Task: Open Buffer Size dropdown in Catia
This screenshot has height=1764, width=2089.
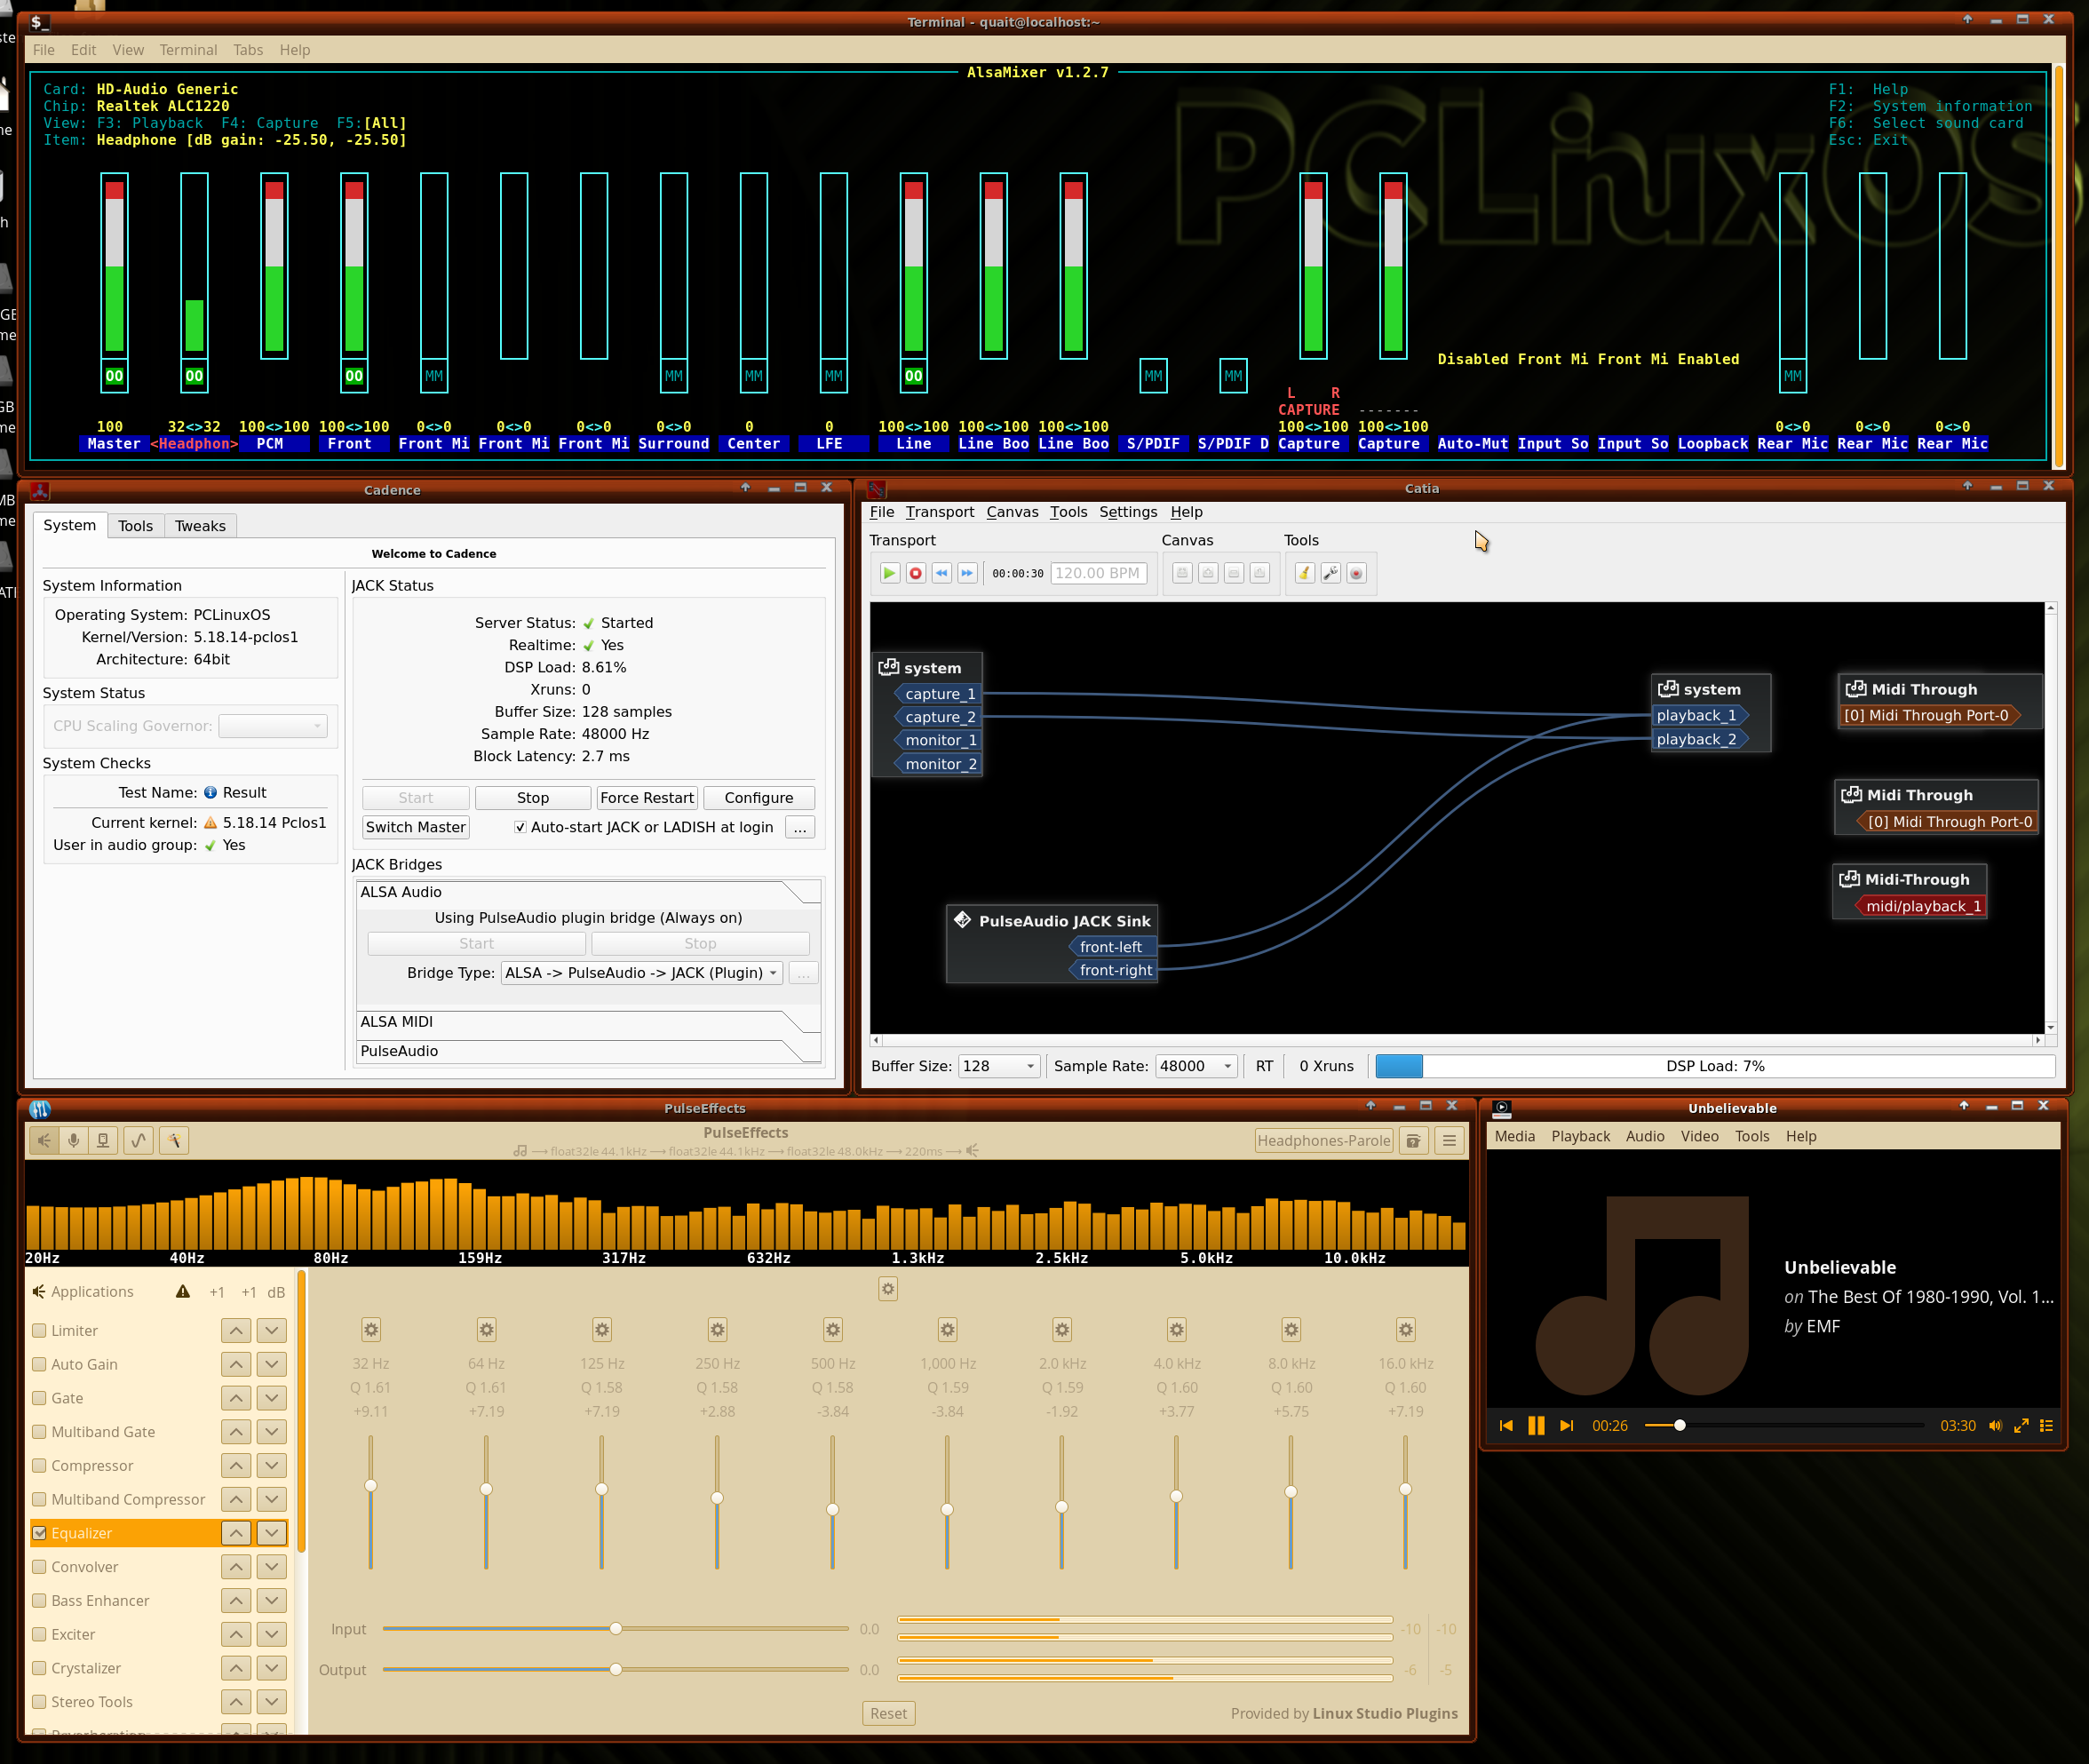Action: (998, 1066)
